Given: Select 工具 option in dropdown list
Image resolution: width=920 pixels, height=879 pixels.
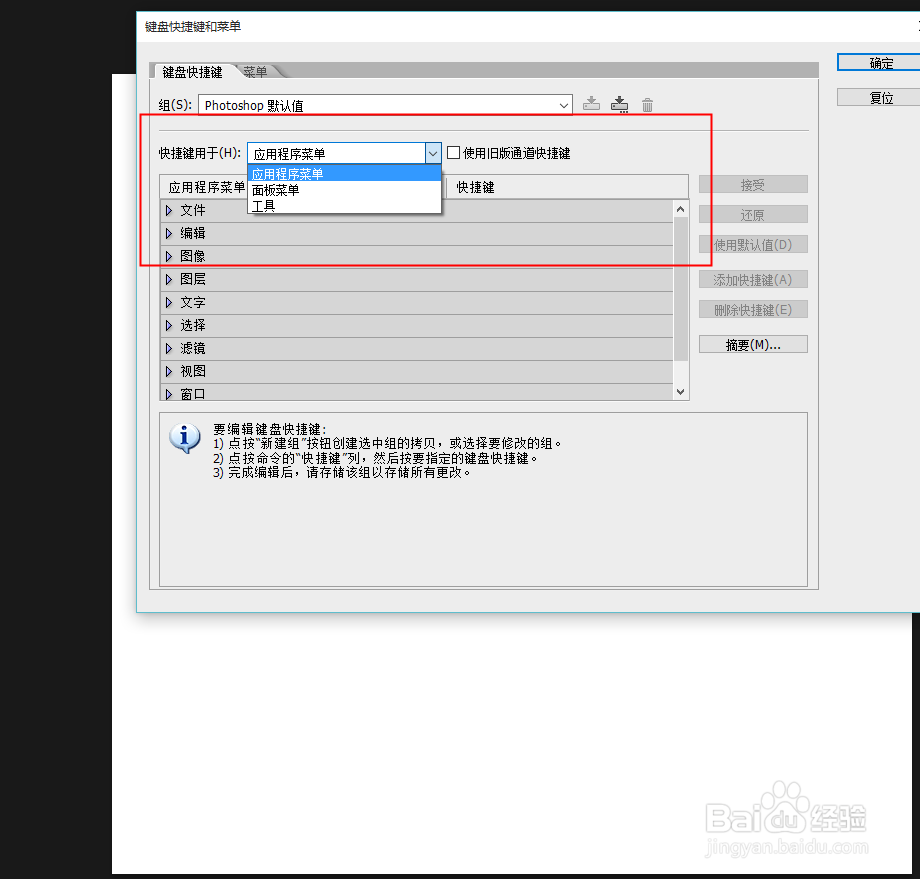Looking at the screenshot, I should click(344, 205).
